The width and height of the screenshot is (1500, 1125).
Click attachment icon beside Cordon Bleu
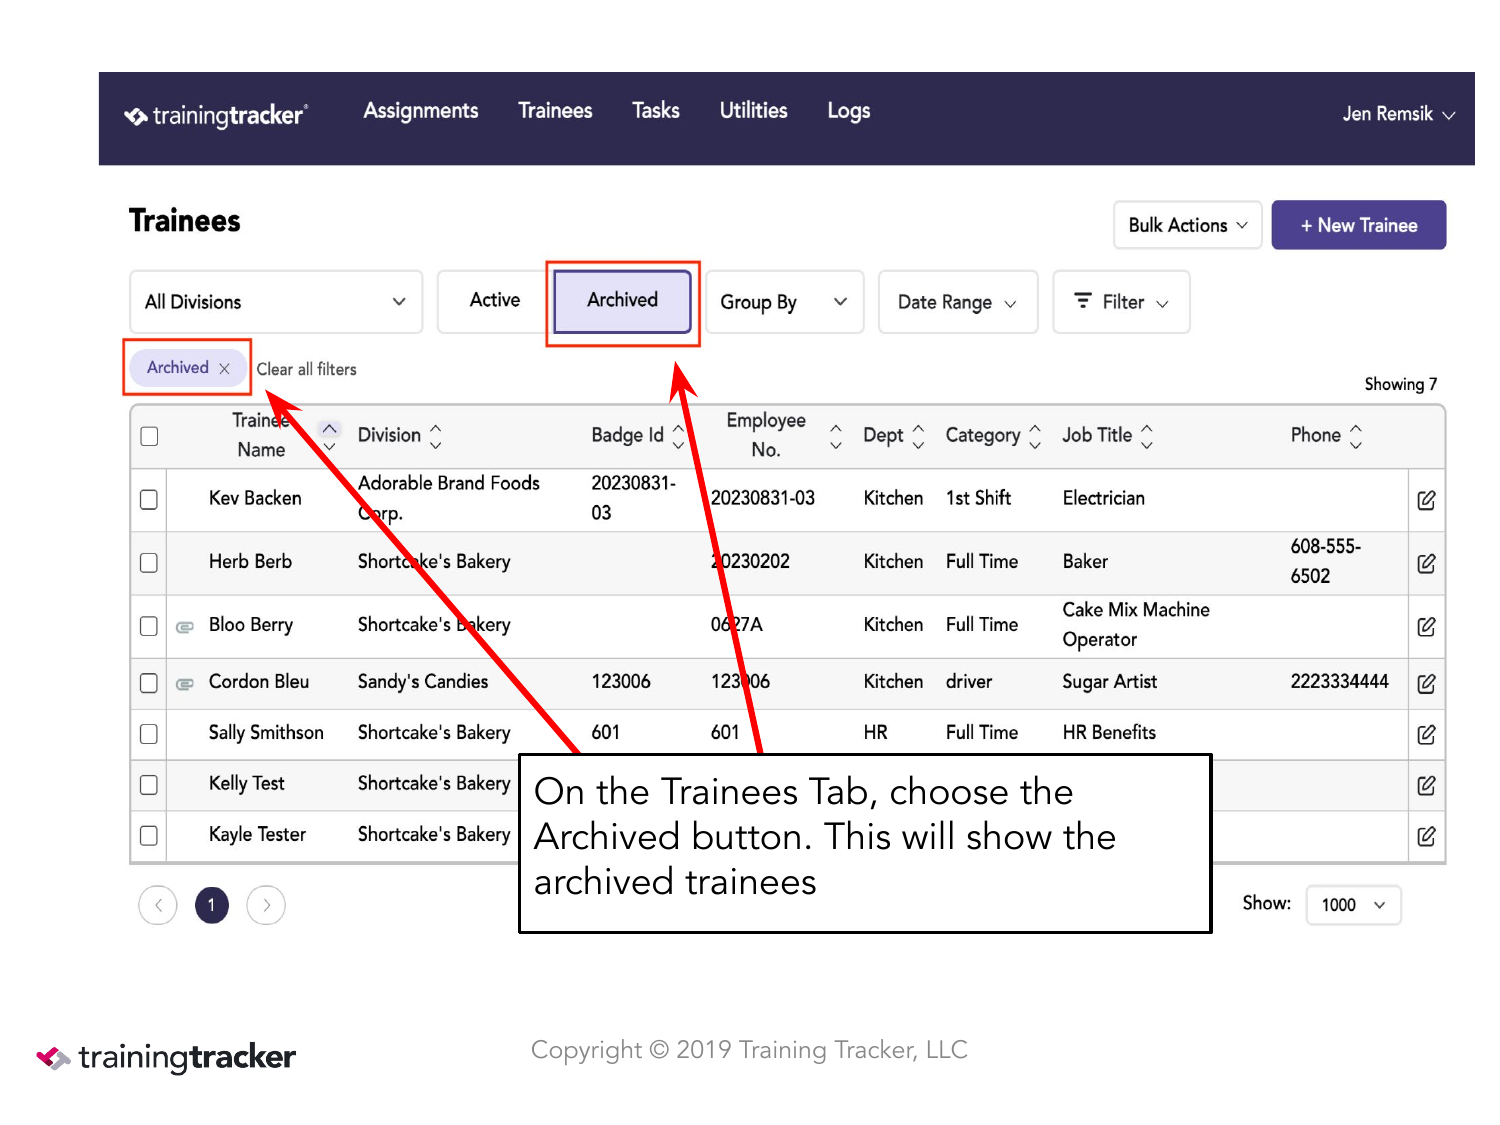tap(185, 684)
